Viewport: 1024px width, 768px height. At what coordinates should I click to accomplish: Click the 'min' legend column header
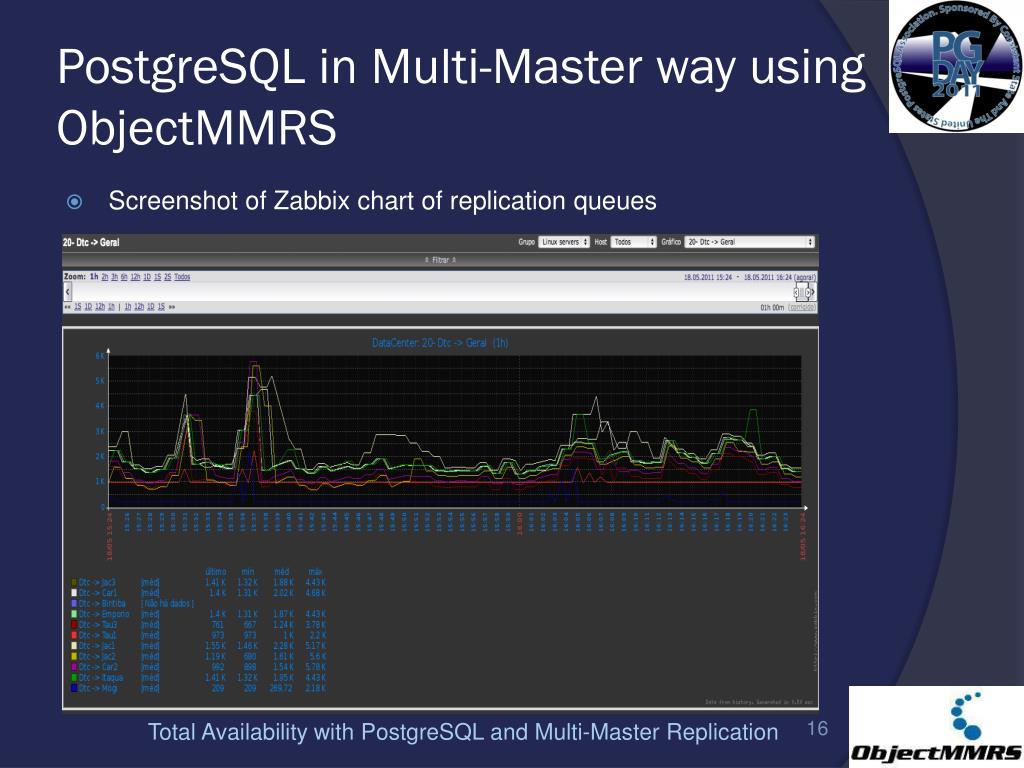248,571
